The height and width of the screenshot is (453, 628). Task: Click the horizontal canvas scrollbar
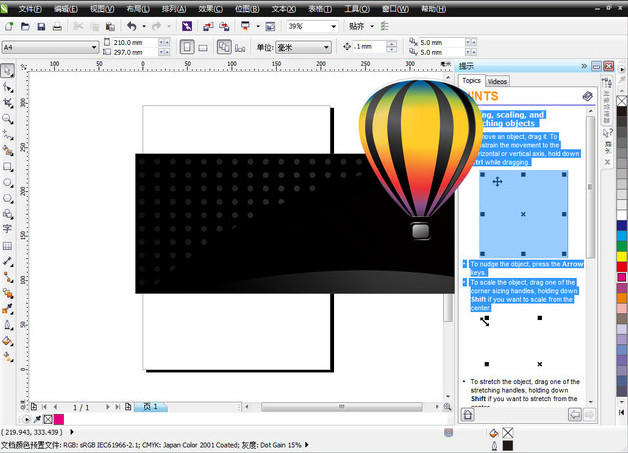(341, 407)
